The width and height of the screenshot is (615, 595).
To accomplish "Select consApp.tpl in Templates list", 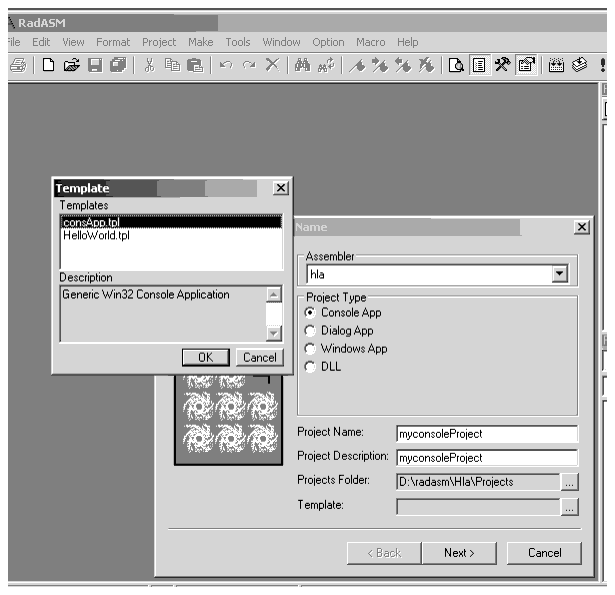I will (171, 222).
